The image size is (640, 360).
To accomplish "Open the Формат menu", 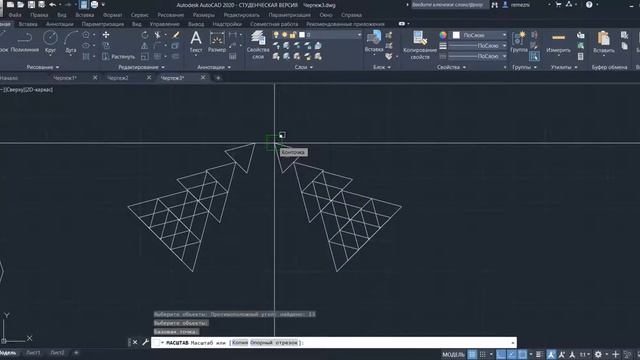I will [x=112, y=15].
